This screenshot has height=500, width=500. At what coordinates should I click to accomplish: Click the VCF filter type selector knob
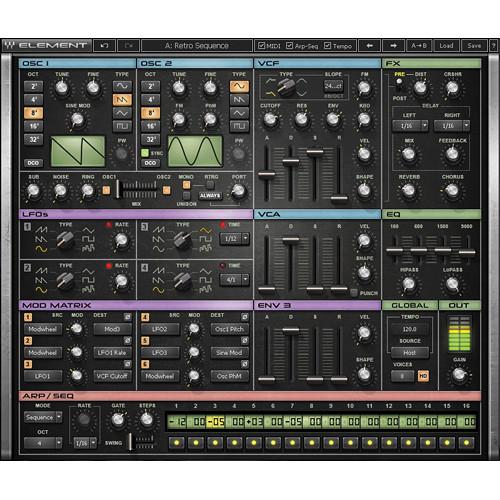(286, 88)
